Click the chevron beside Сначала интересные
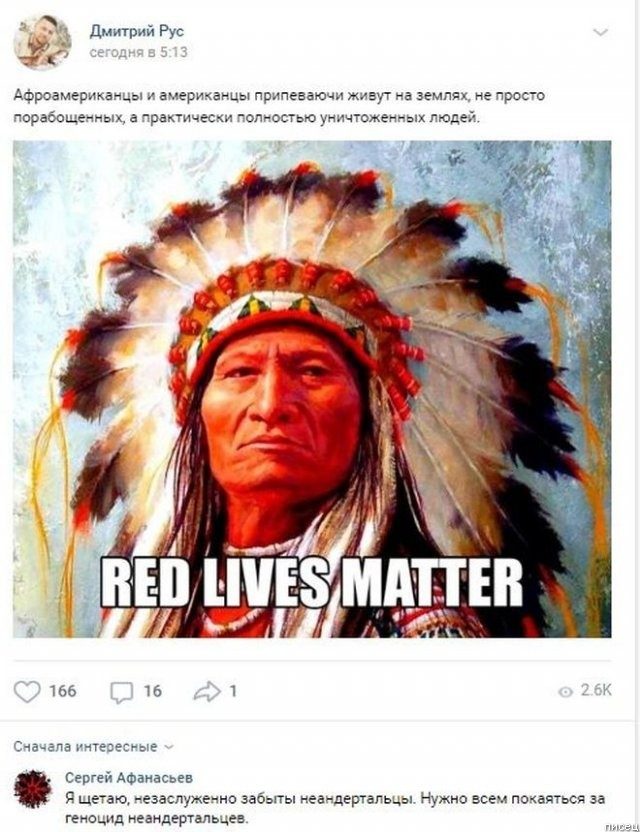 coord(169,747)
